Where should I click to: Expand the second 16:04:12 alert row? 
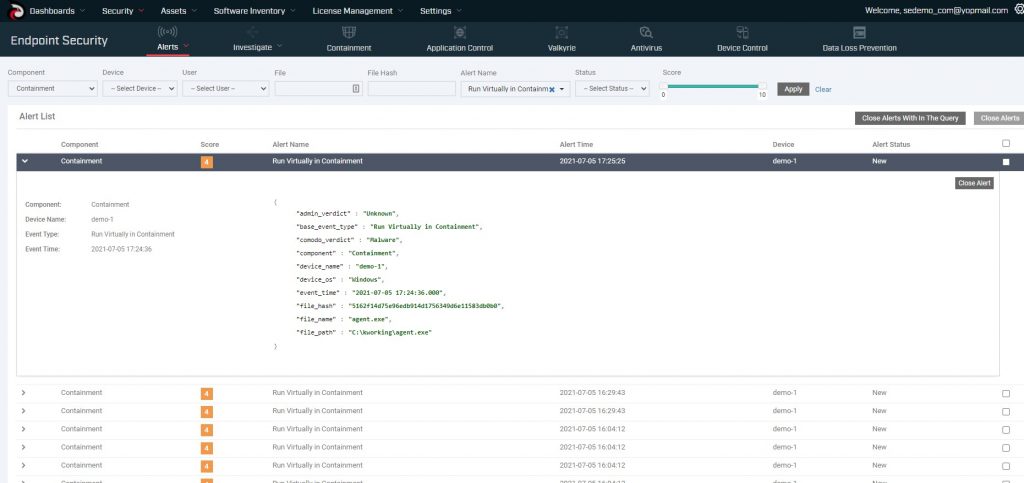24,448
